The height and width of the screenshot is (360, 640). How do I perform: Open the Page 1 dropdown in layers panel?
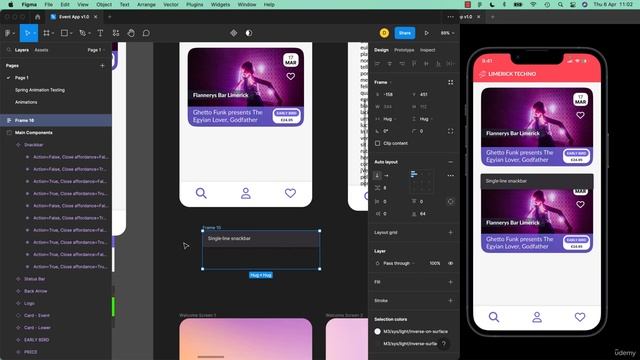coord(96,50)
